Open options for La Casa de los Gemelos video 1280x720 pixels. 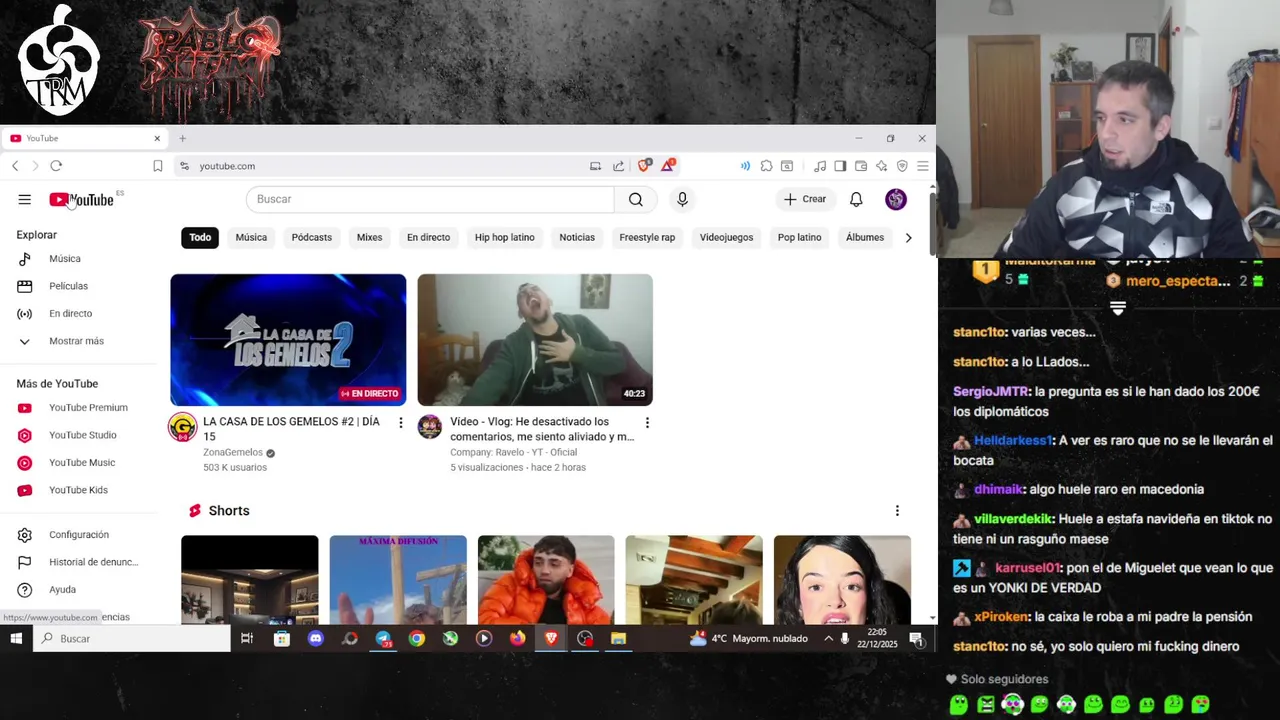tap(400, 423)
